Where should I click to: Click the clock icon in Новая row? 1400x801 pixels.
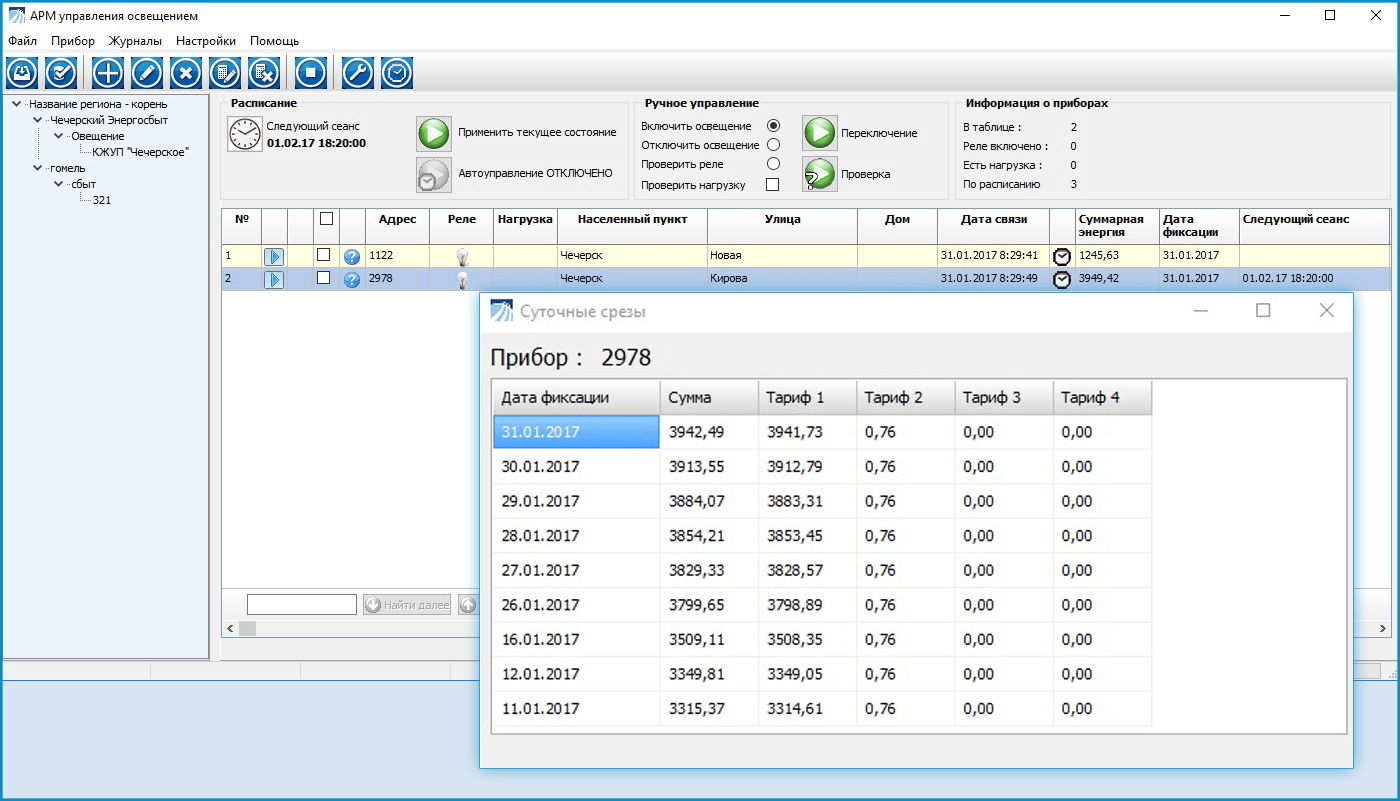coord(1062,257)
